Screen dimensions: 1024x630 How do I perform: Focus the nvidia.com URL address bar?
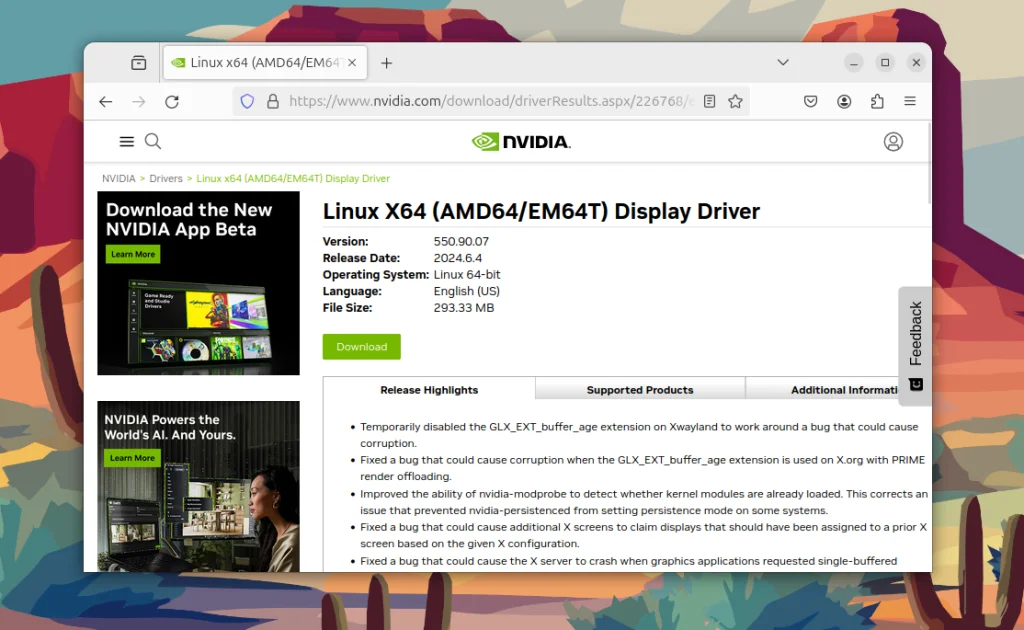491,101
